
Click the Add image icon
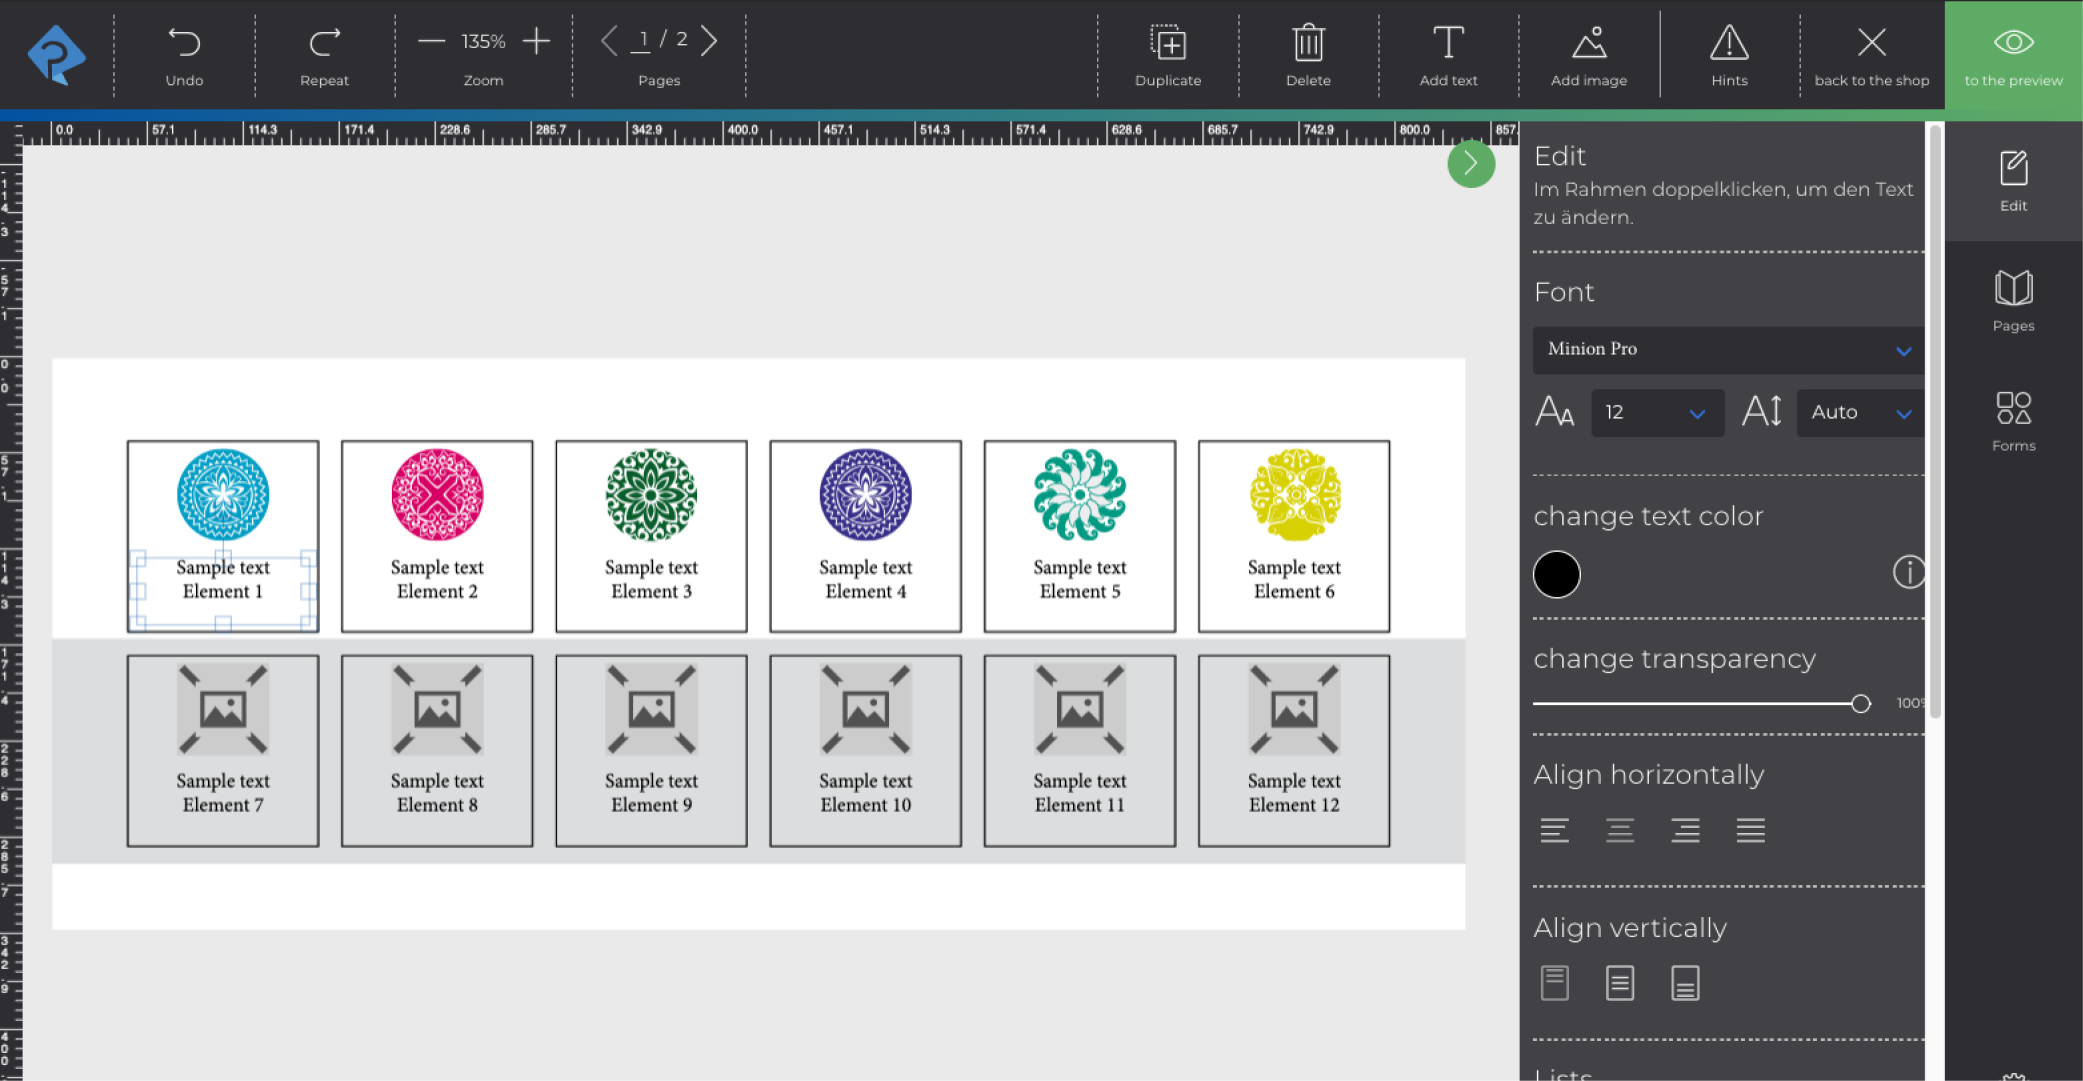pos(1588,44)
